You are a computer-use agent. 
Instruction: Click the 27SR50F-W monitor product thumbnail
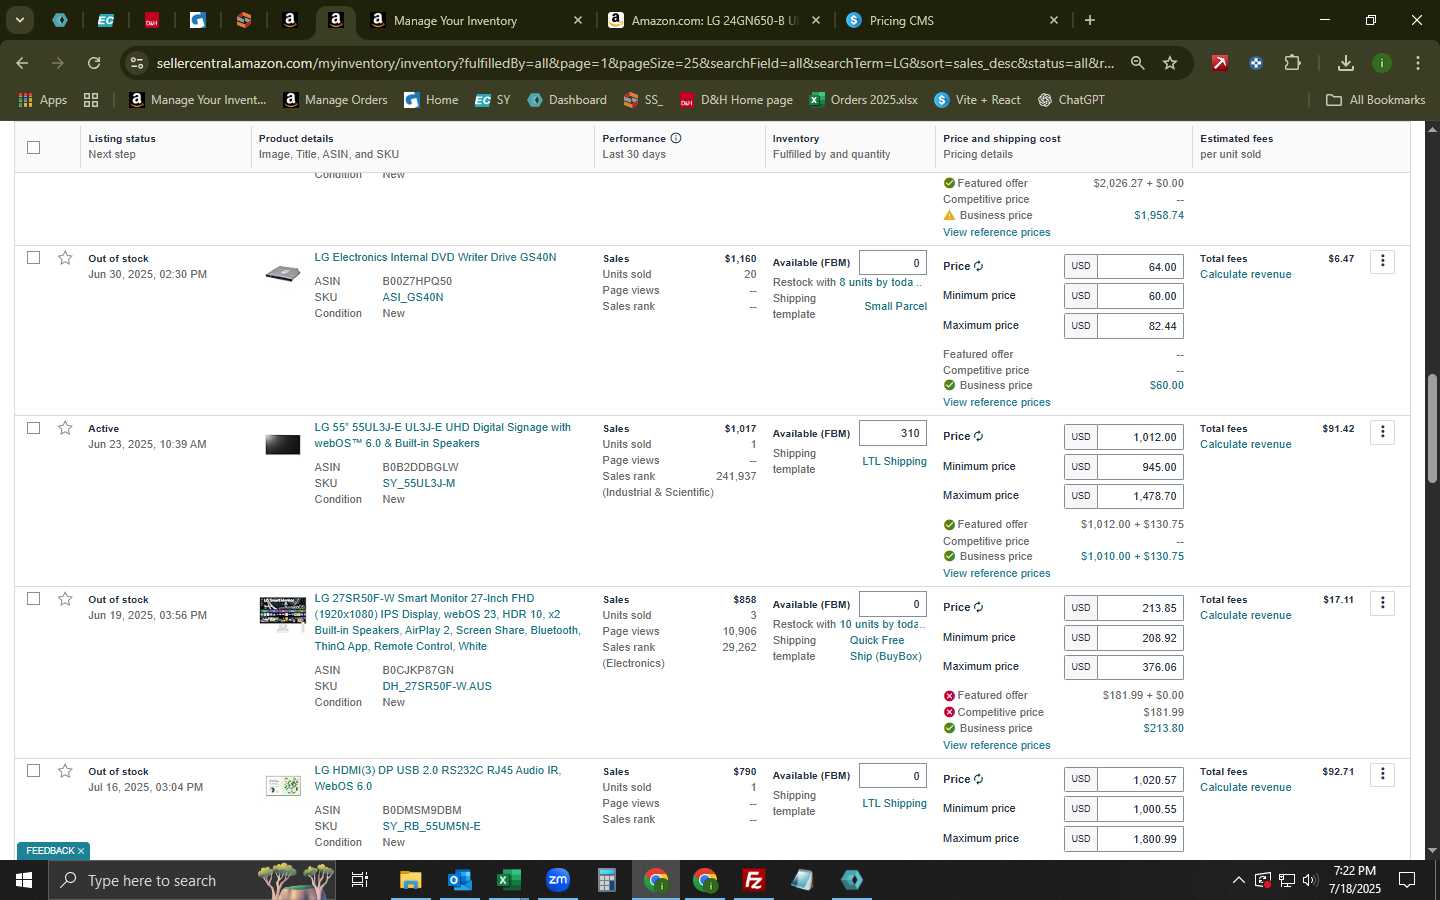(x=283, y=613)
